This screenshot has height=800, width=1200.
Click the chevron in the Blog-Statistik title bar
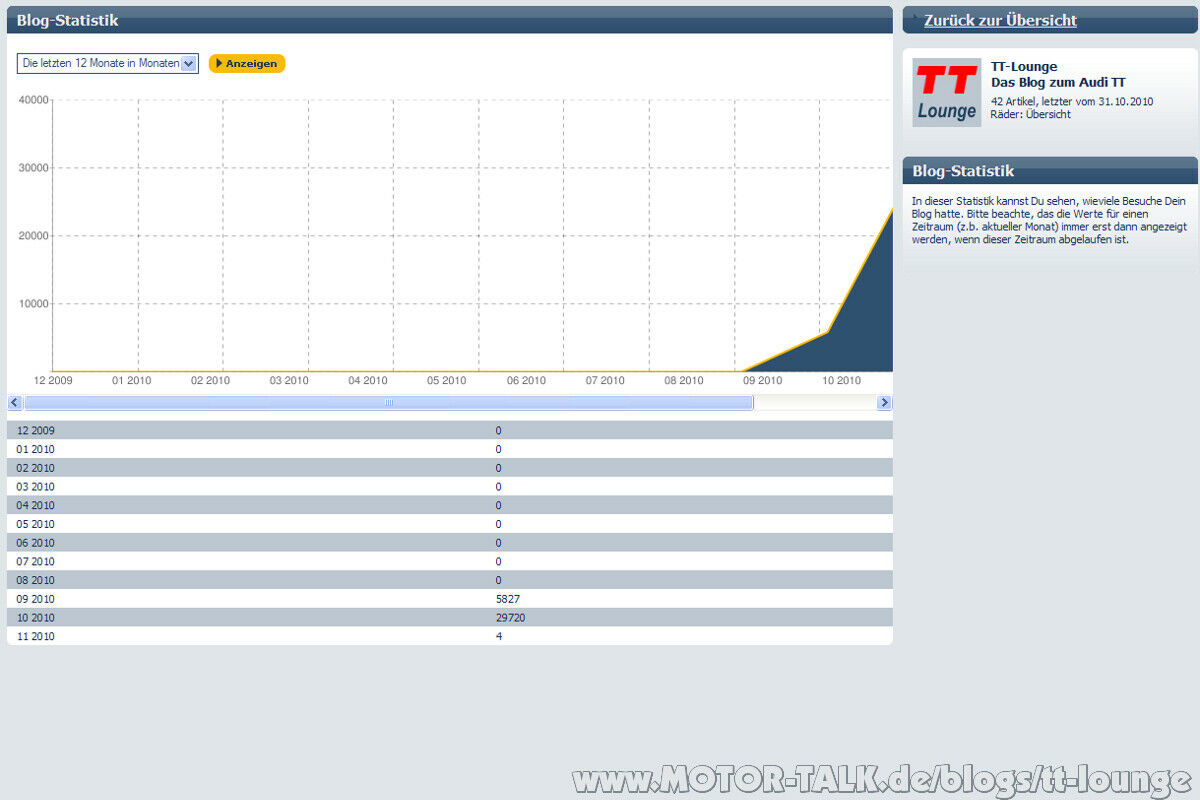(13, 20)
